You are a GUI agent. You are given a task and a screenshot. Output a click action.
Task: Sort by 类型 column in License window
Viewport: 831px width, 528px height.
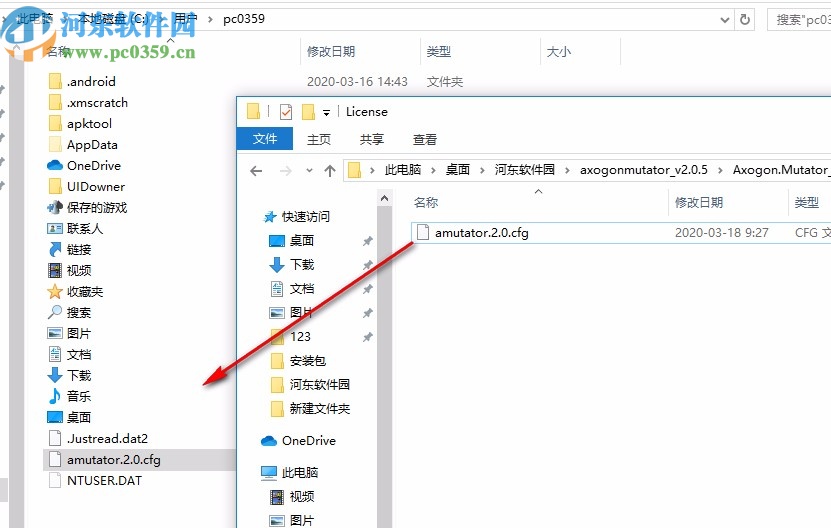[809, 202]
